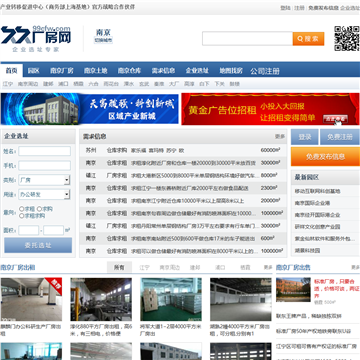Switch to 浦口 tab in 南京厂房出租
This screenshot has width=360, height=360.
pyautogui.click(x=220, y=267)
